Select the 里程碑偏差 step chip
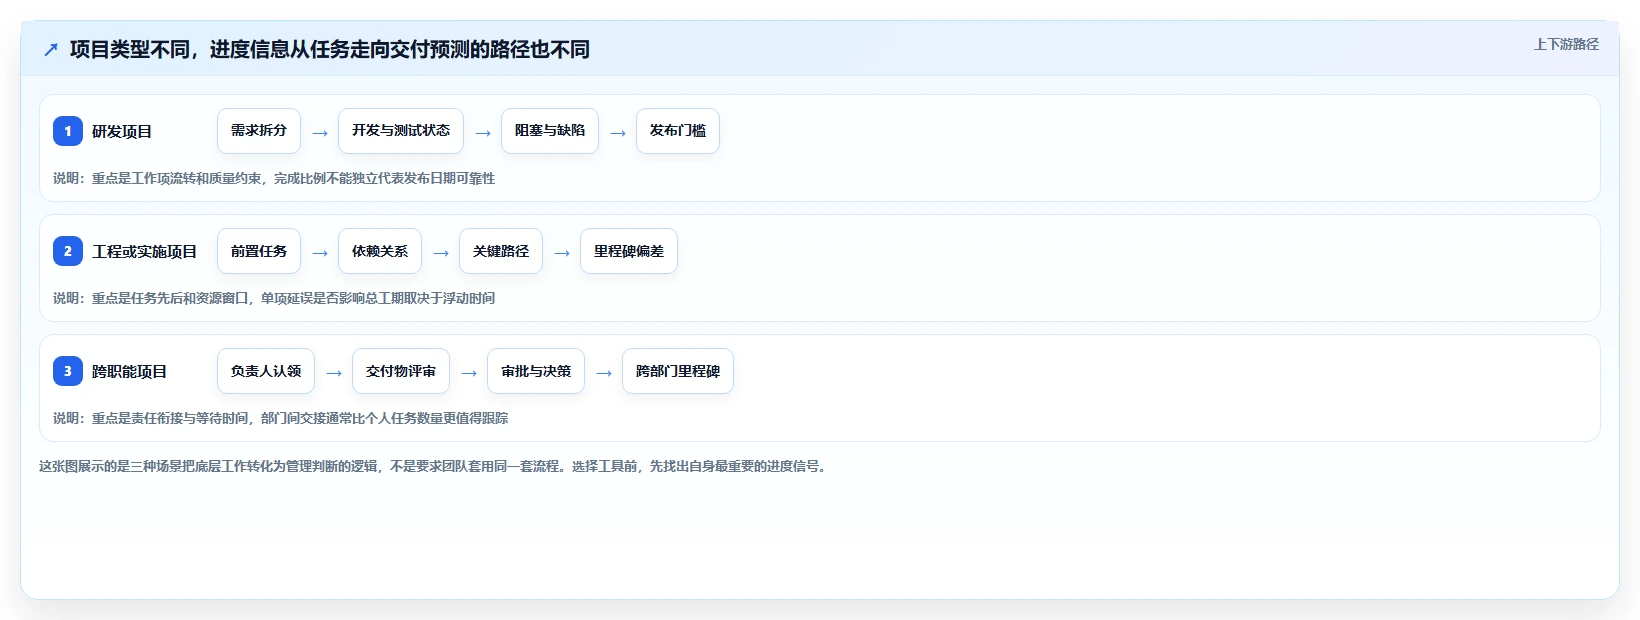Screen dimensions: 1640x620 tap(629, 251)
